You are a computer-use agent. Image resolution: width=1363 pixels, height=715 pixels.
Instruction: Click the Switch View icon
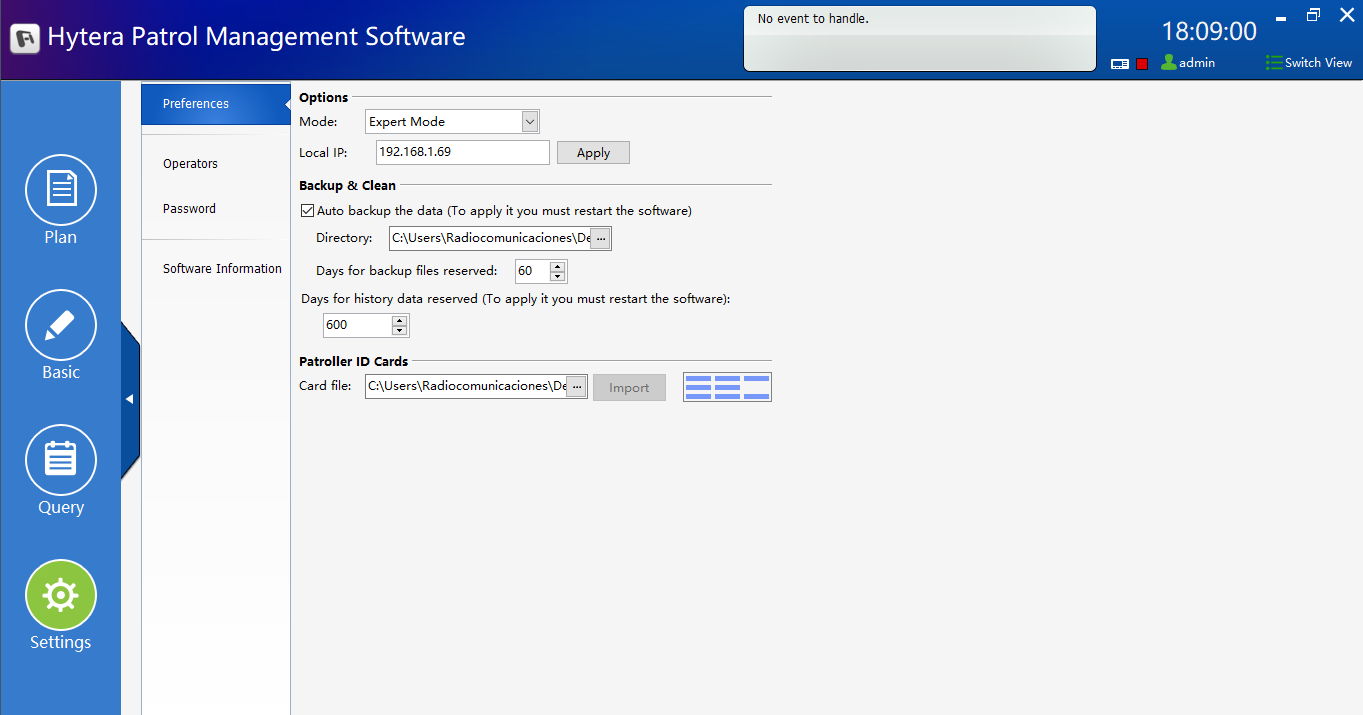tap(1273, 62)
